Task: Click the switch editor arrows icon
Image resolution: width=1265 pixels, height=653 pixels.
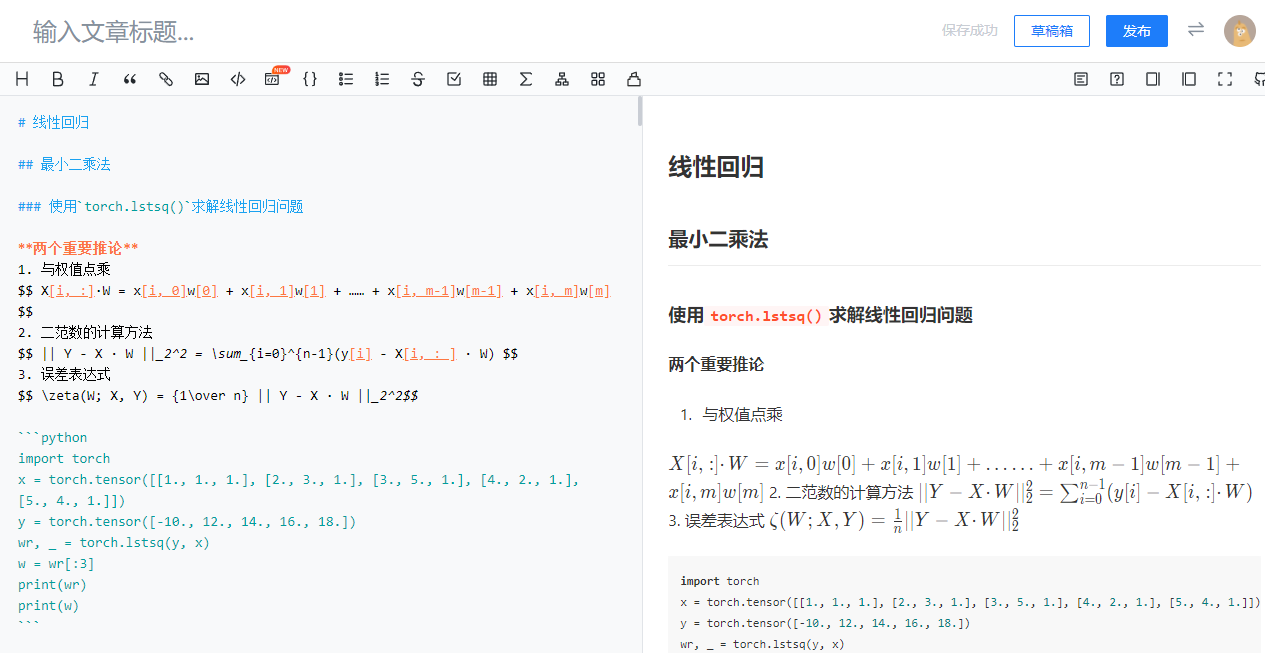Action: pos(1196,30)
